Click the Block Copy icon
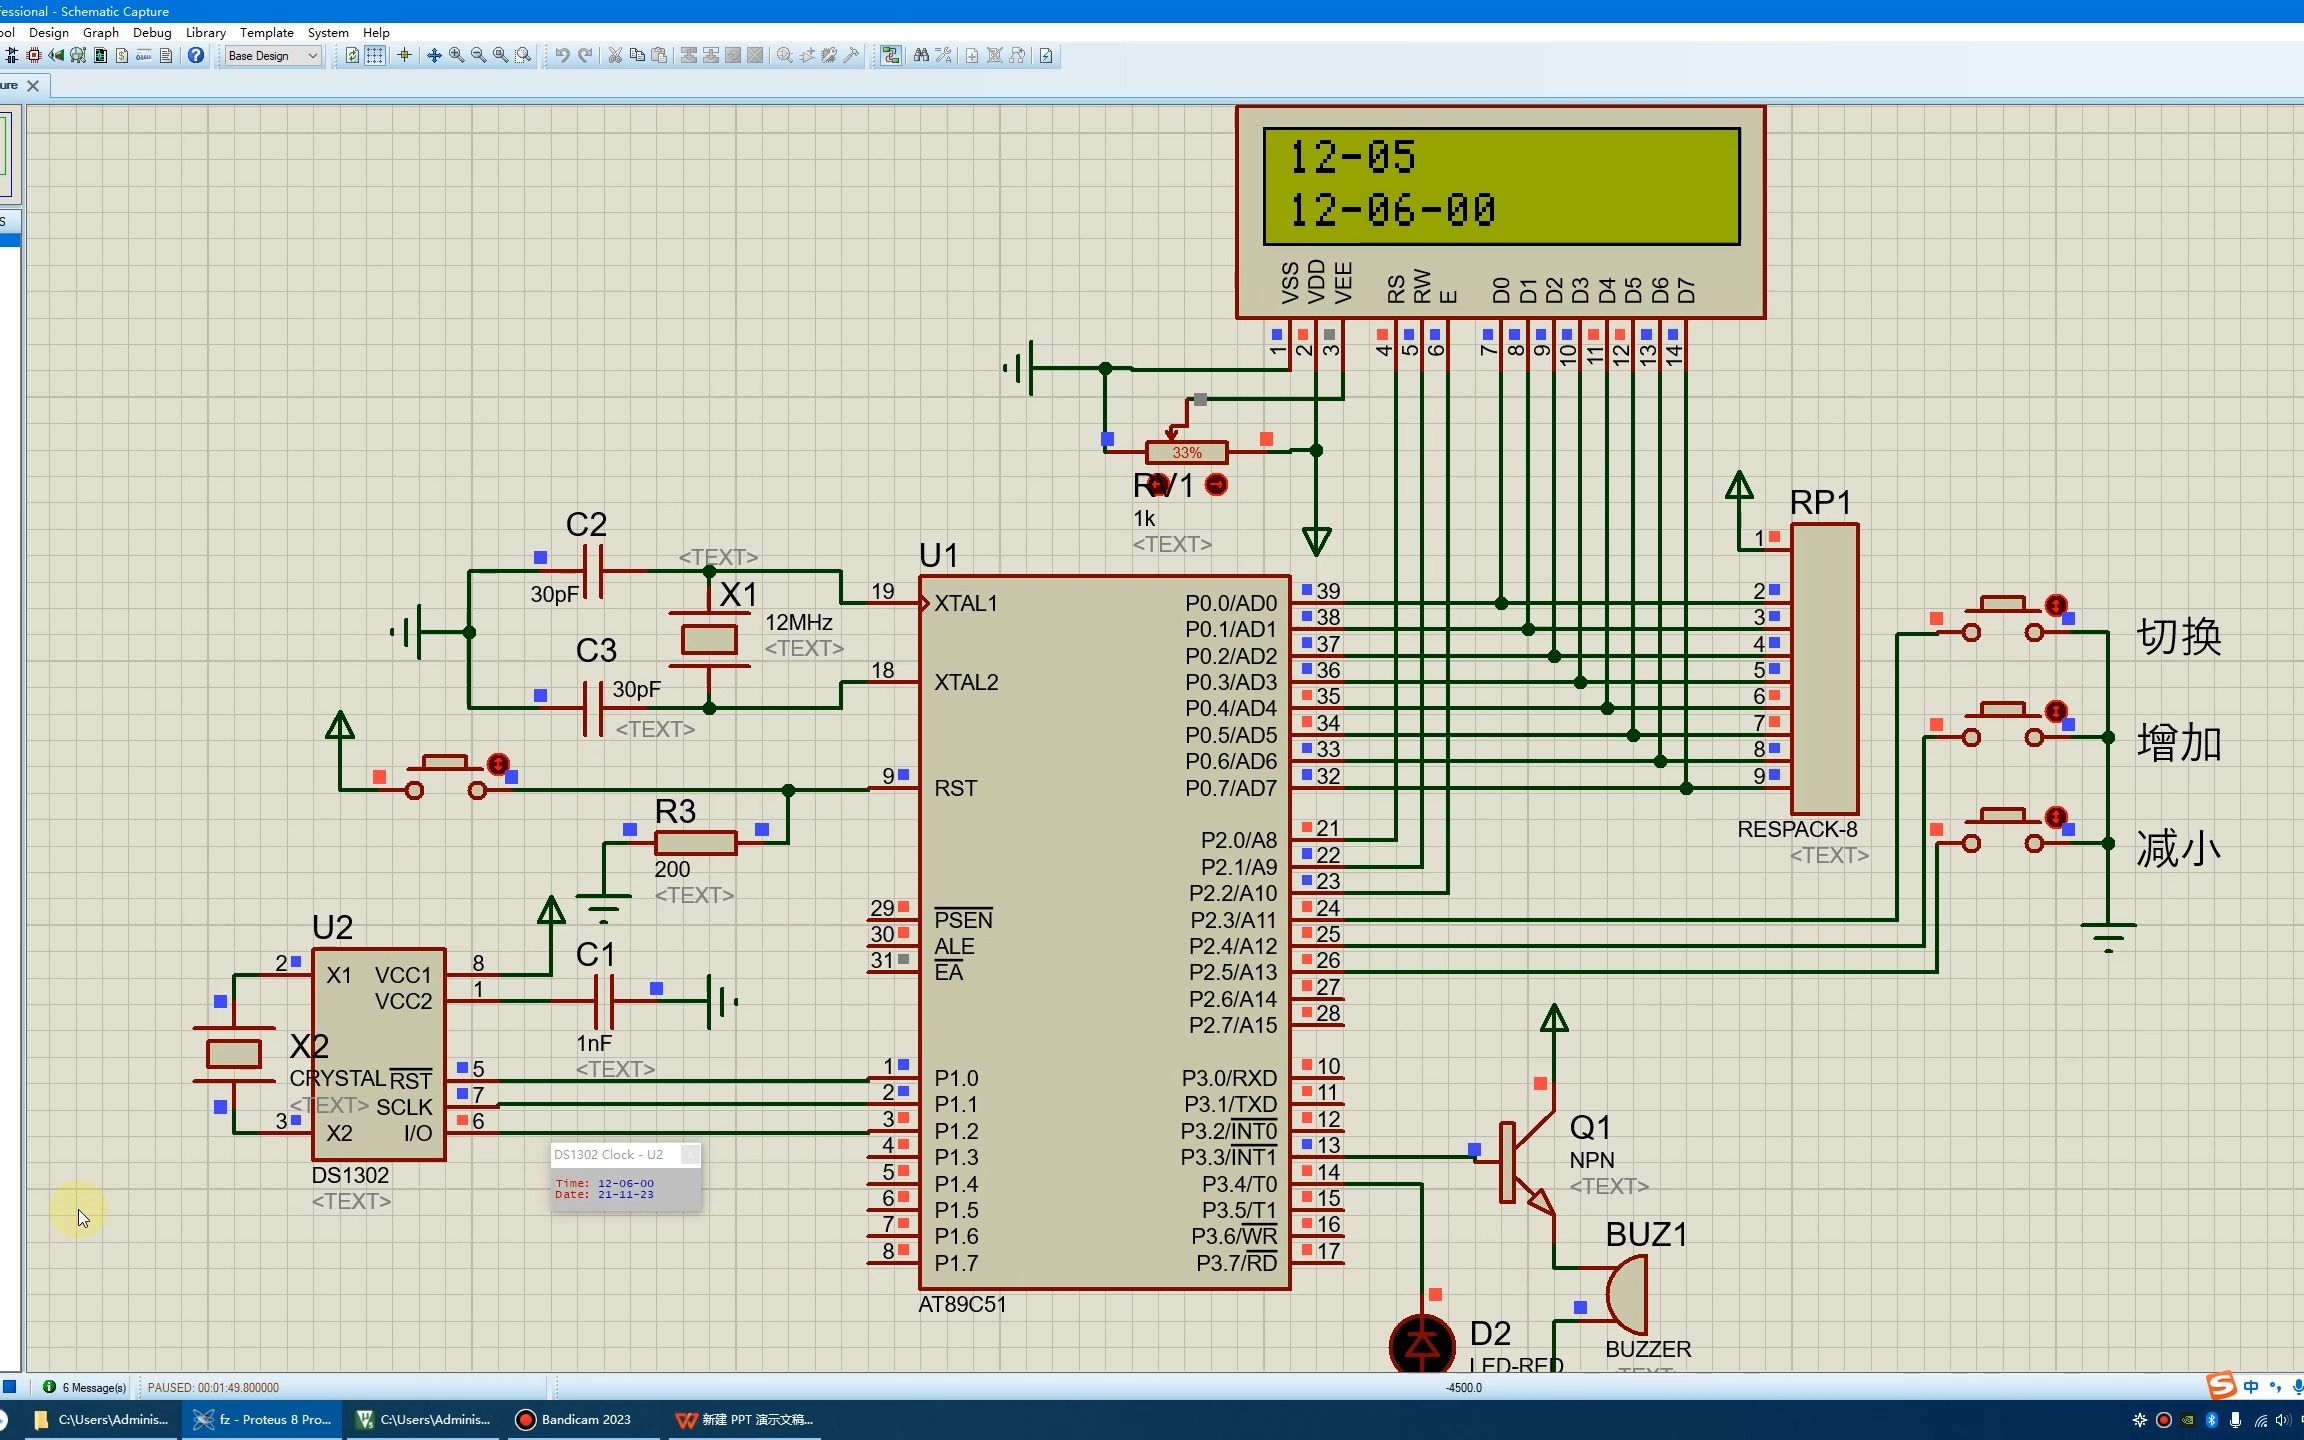This screenshot has height=1440, width=2304. point(688,56)
